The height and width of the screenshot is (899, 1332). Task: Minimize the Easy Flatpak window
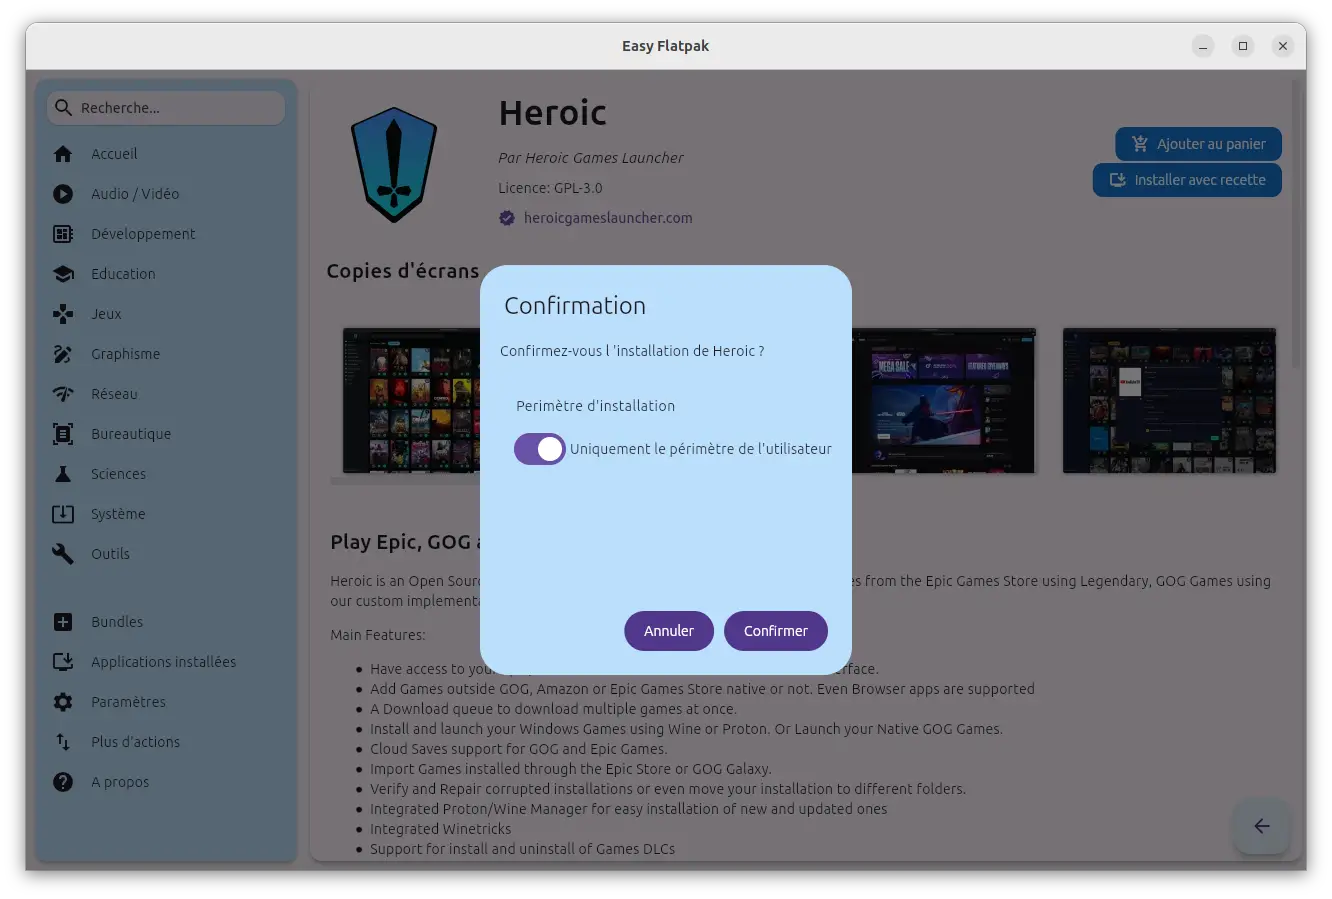coord(1203,46)
